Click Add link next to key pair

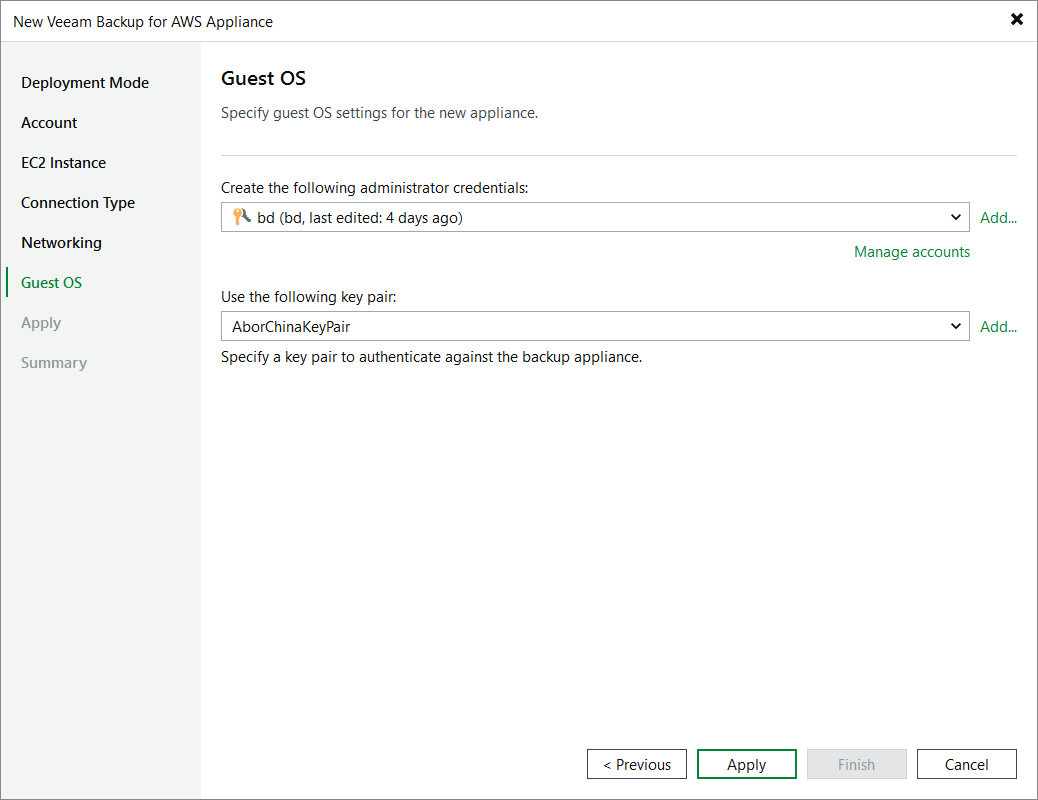[x=998, y=326]
